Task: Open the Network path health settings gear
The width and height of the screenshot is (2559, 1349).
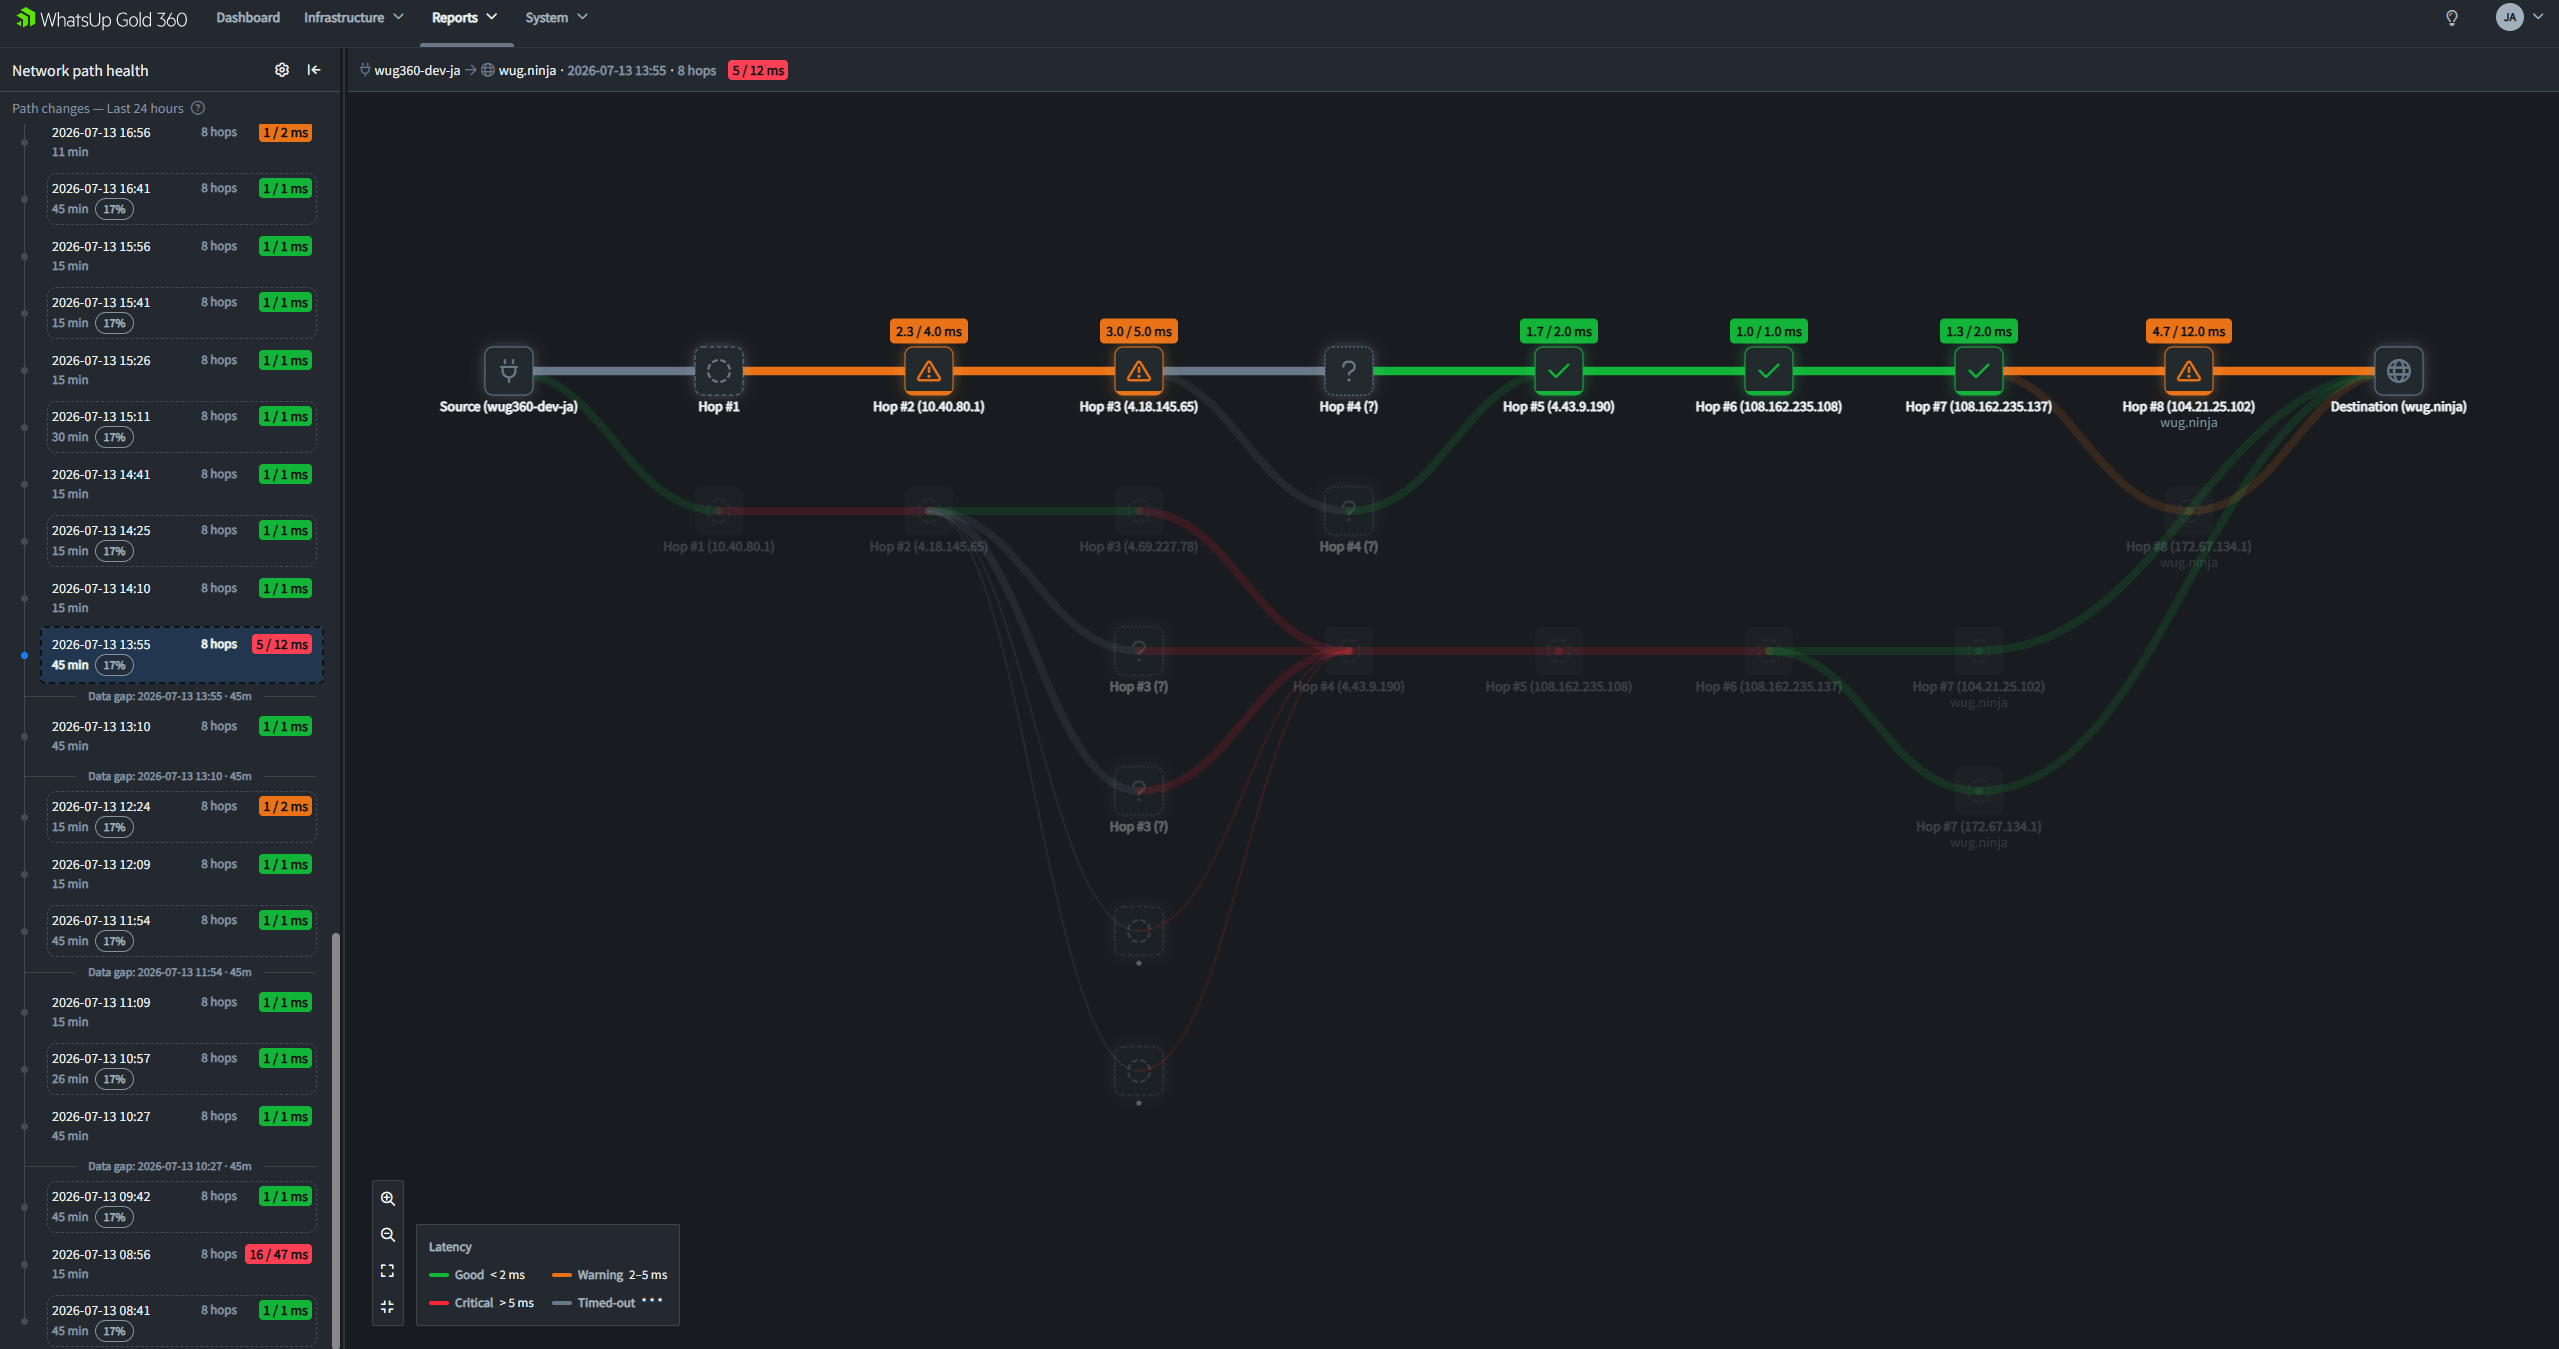Action: pos(282,70)
